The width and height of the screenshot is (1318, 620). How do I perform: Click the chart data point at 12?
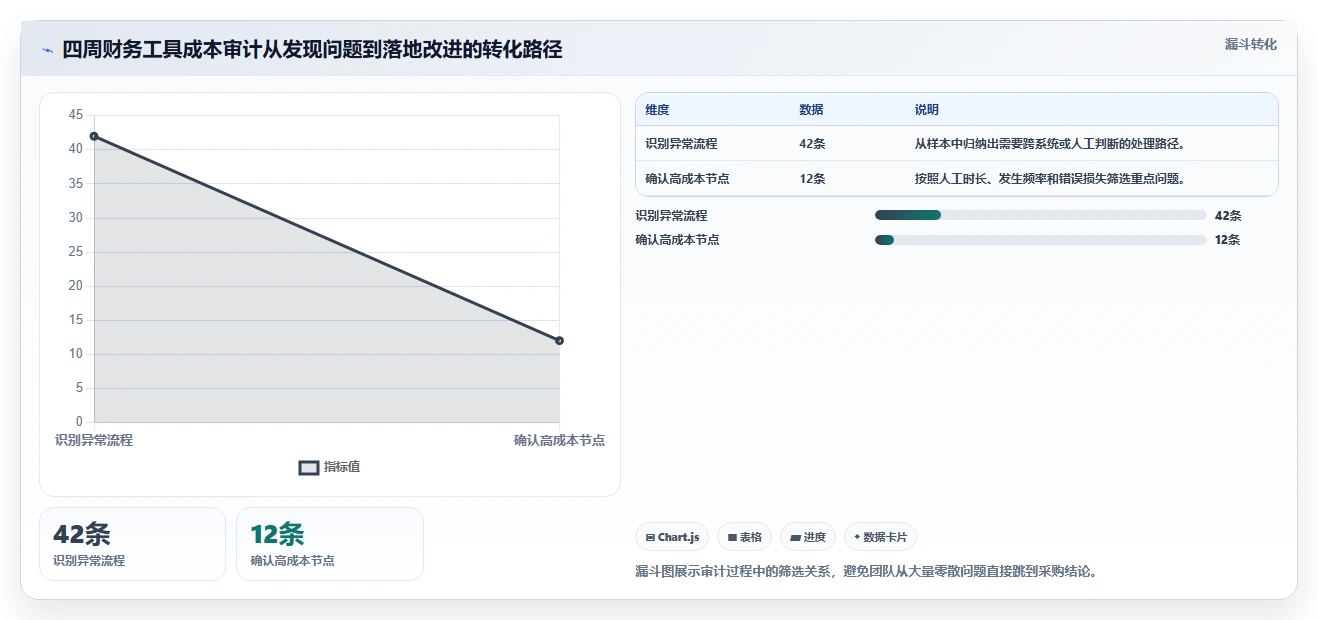coord(559,341)
